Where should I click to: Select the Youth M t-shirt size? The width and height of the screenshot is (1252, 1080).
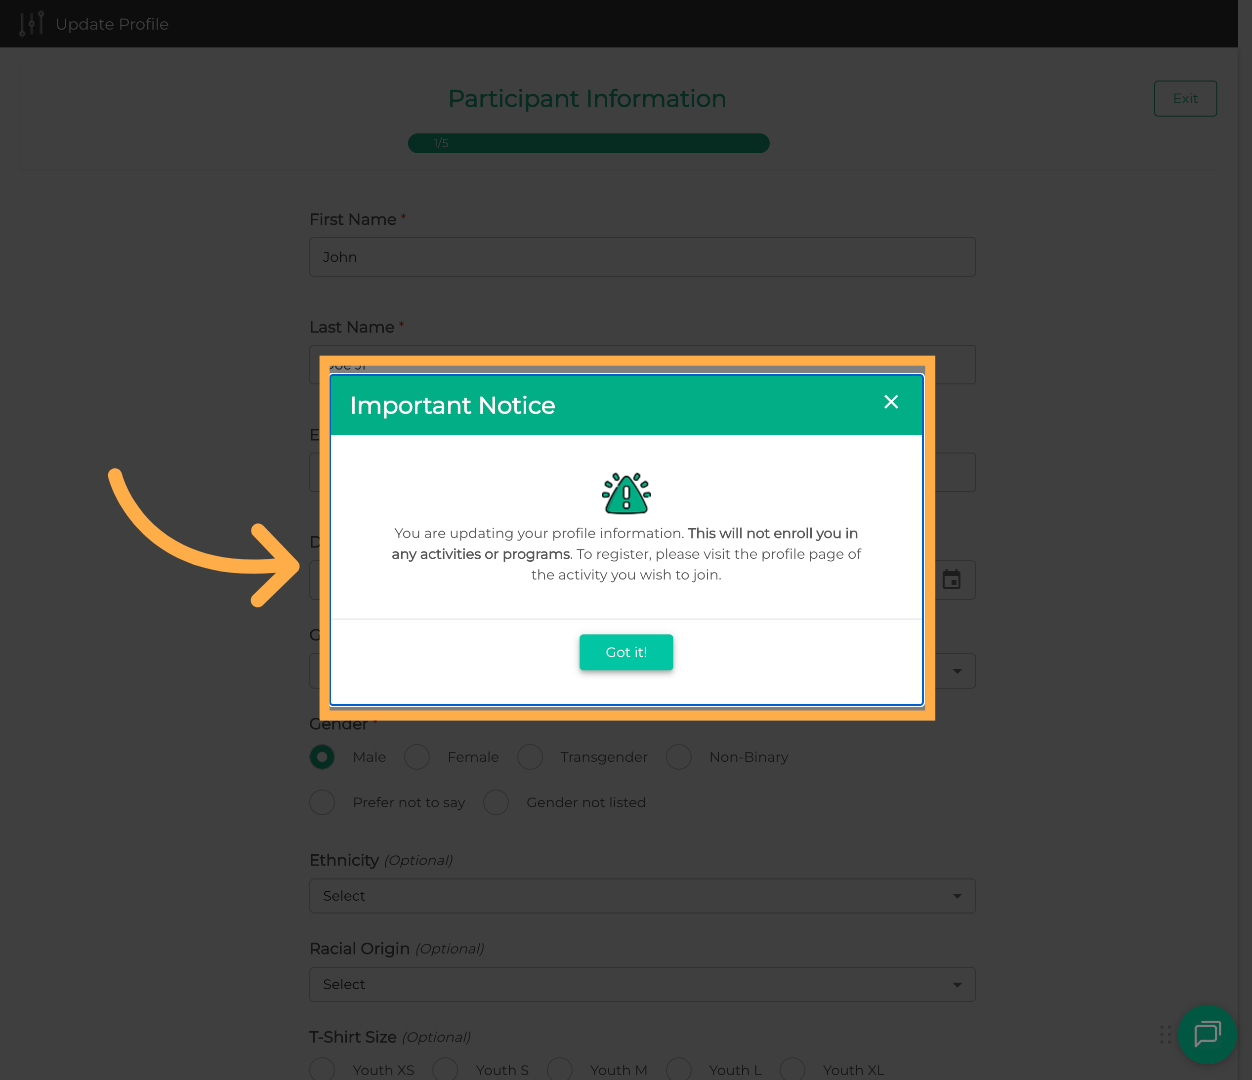[560, 1070]
